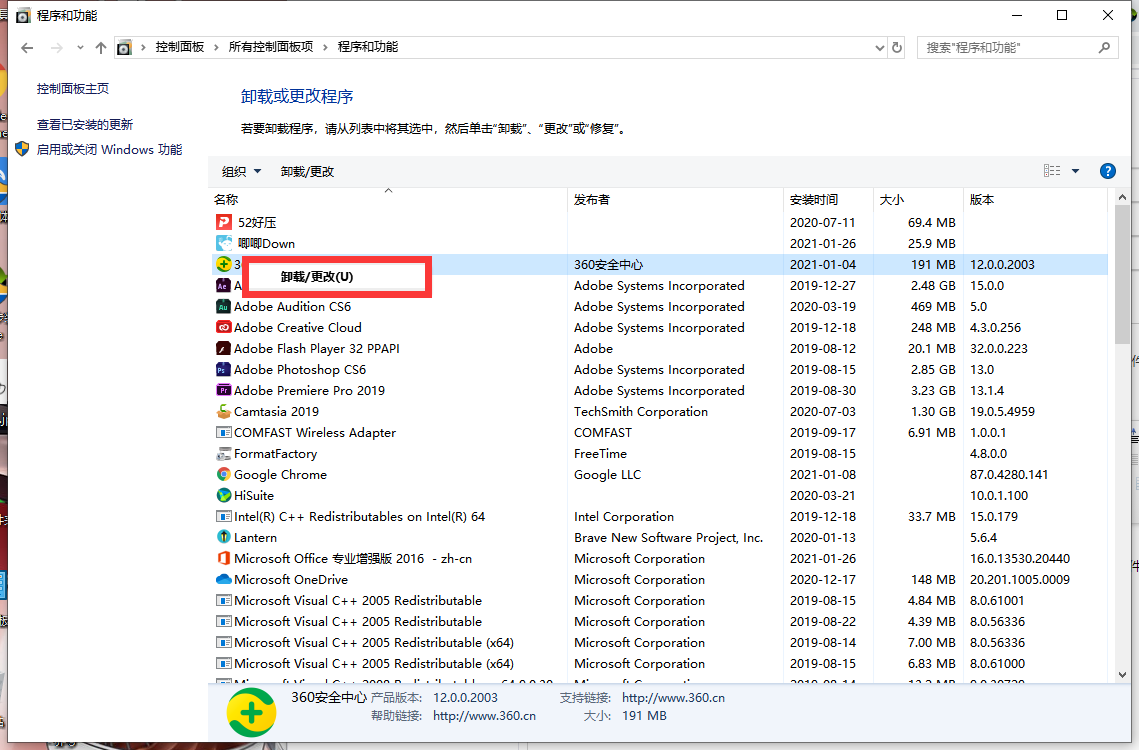This screenshot has height=750, width=1139.
Task: Open 查看已安装的更新 link
Action: tap(85, 125)
